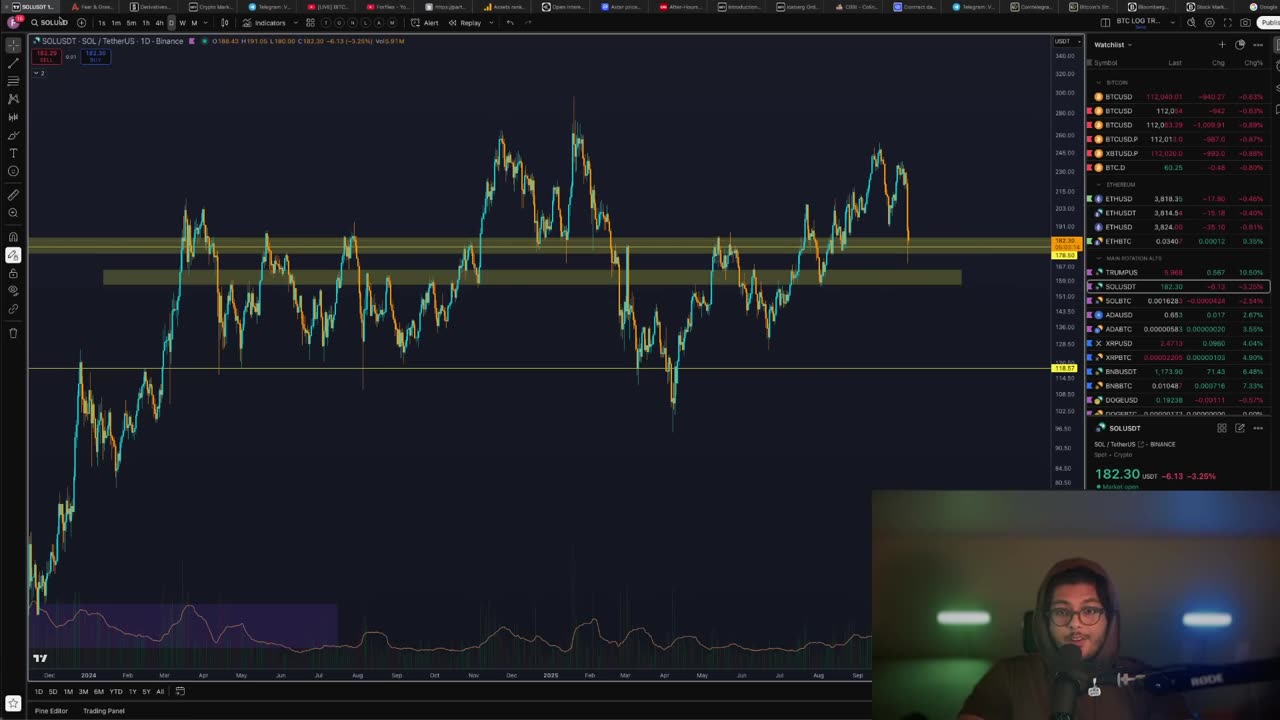Select the M monthly timeframe
This screenshot has width=1280, height=720.
click(x=194, y=22)
